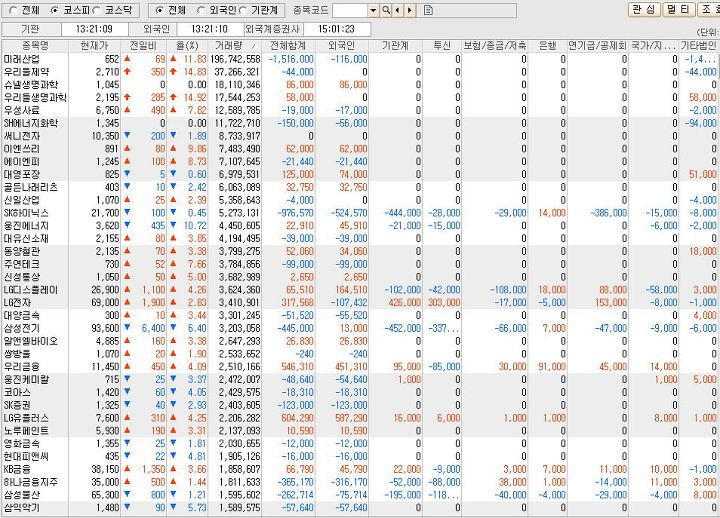
Task: Select the KB금융 stock row
Action: point(360,469)
